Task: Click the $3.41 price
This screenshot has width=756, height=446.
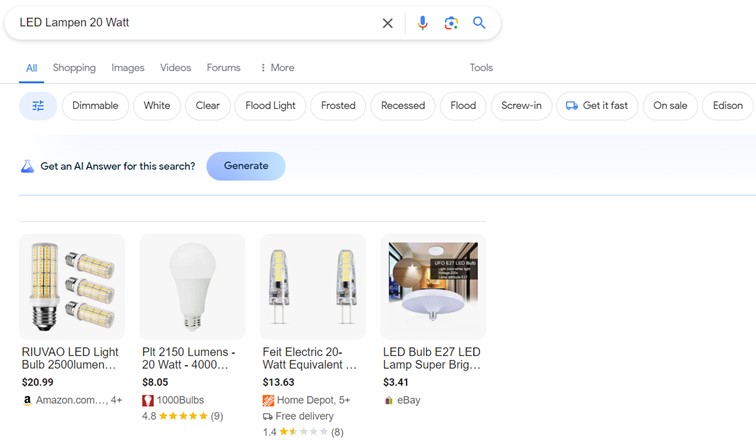Action: tap(396, 382)
